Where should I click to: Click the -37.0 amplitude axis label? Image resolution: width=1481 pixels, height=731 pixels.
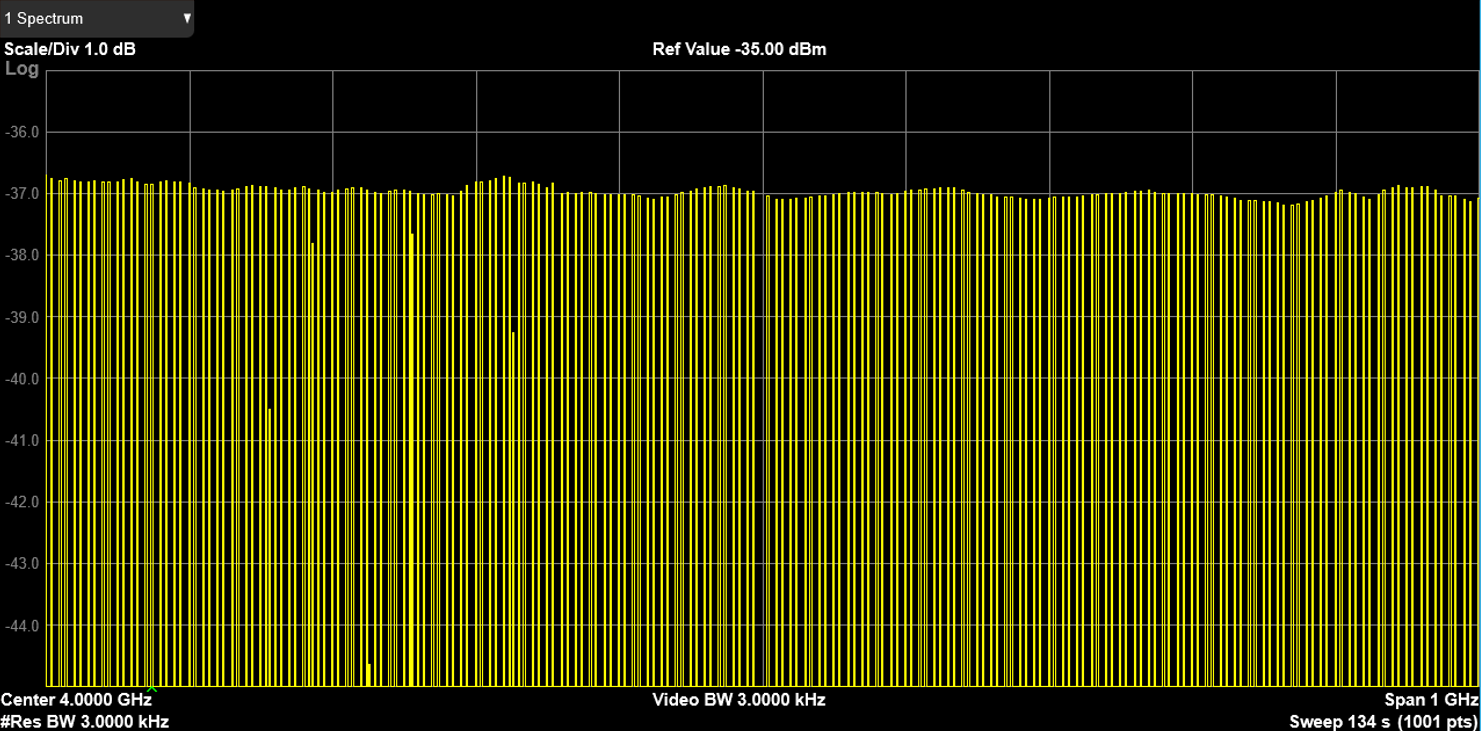pos(23,193)
